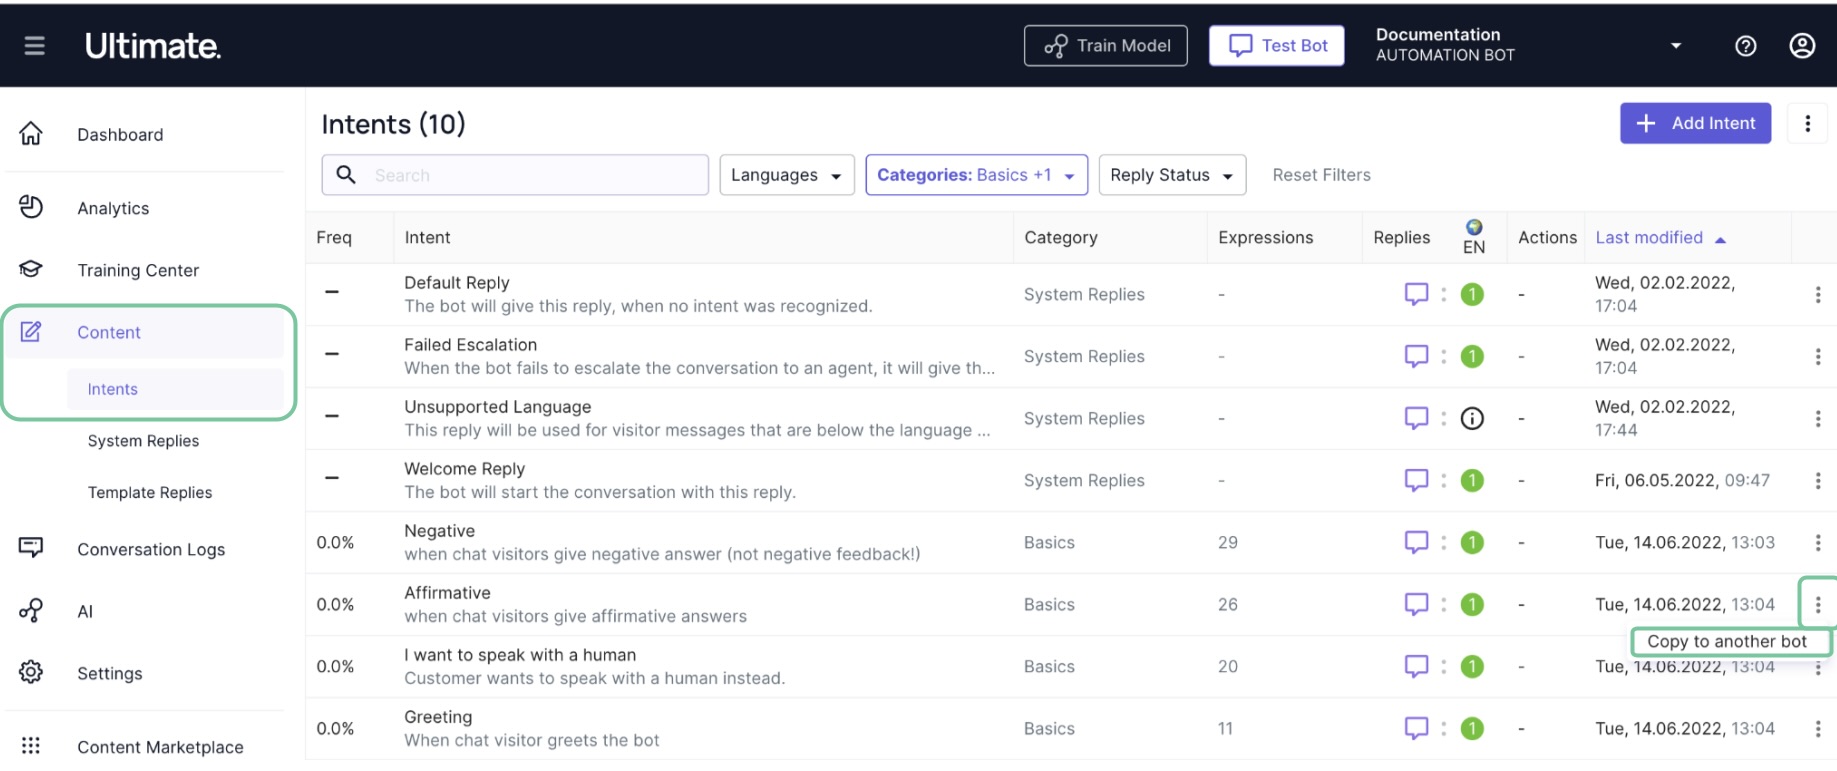Click the Content Marketplace grid icon
1837x771 pixels.
click(x=31, y=746)
